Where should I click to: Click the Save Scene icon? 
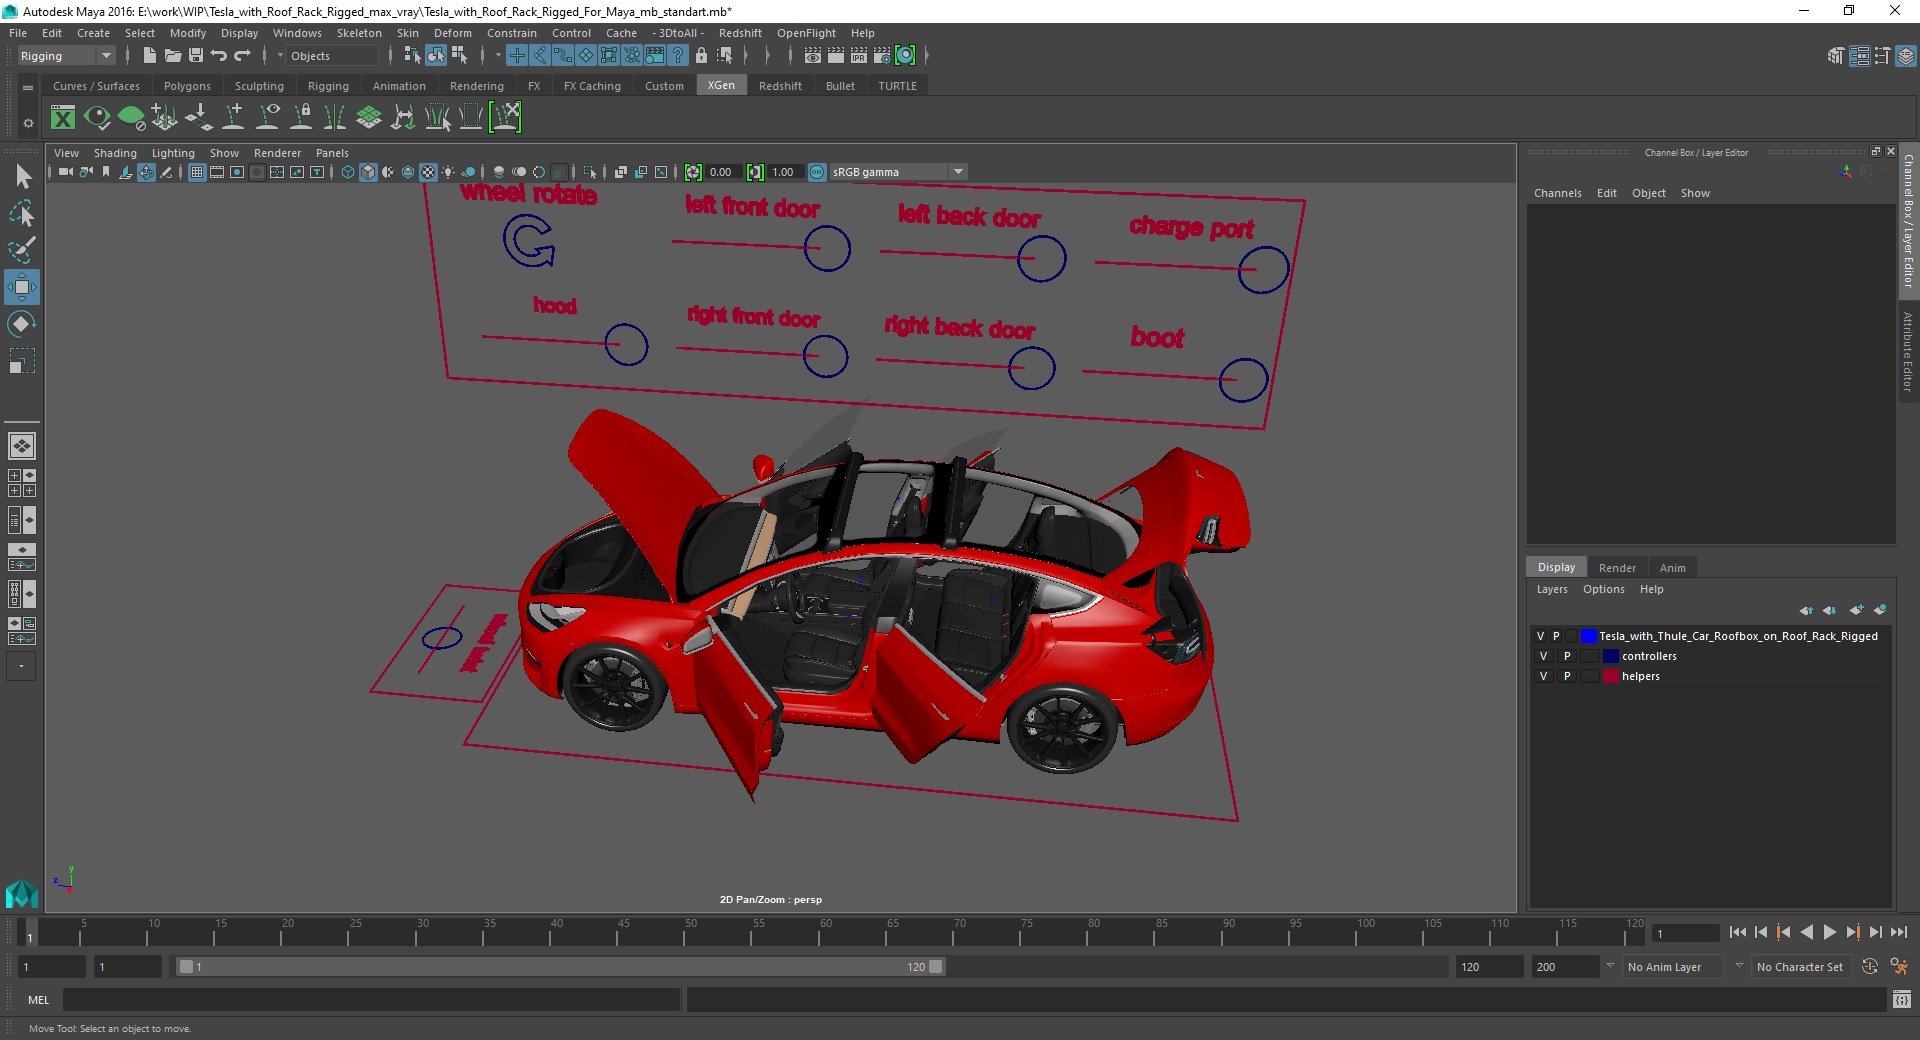pos(196,56)
